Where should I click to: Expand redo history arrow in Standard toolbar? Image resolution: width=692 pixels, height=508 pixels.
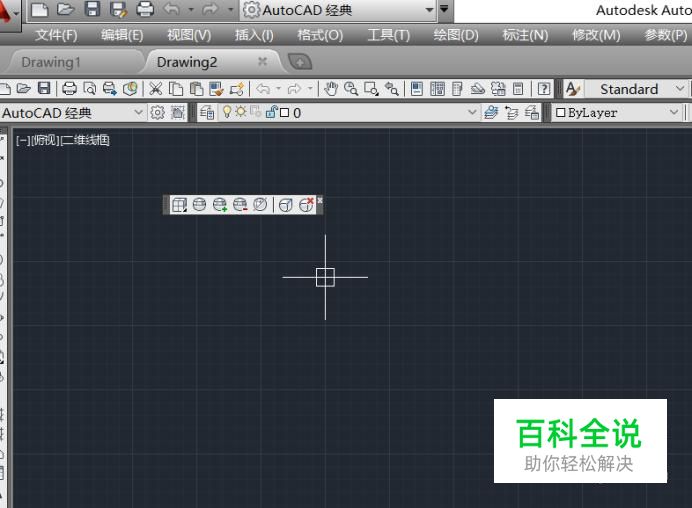[x=310, y=89]
